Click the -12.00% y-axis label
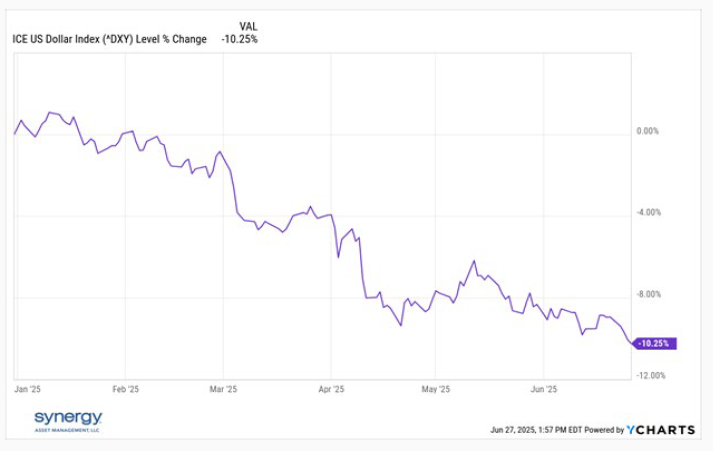 (651, 376)
